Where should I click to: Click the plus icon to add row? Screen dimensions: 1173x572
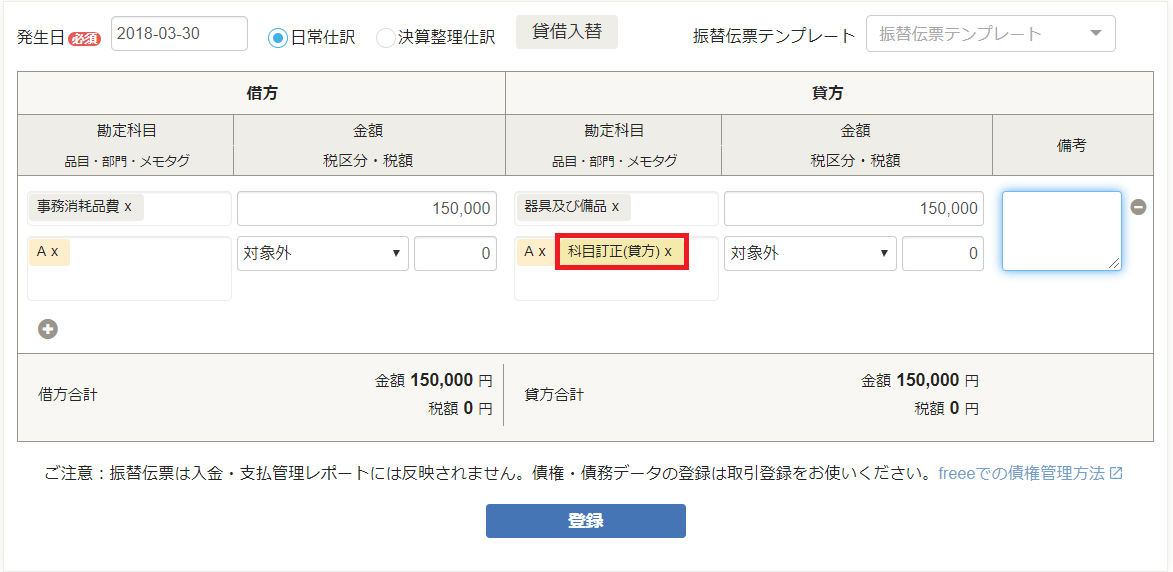(49, 329)
